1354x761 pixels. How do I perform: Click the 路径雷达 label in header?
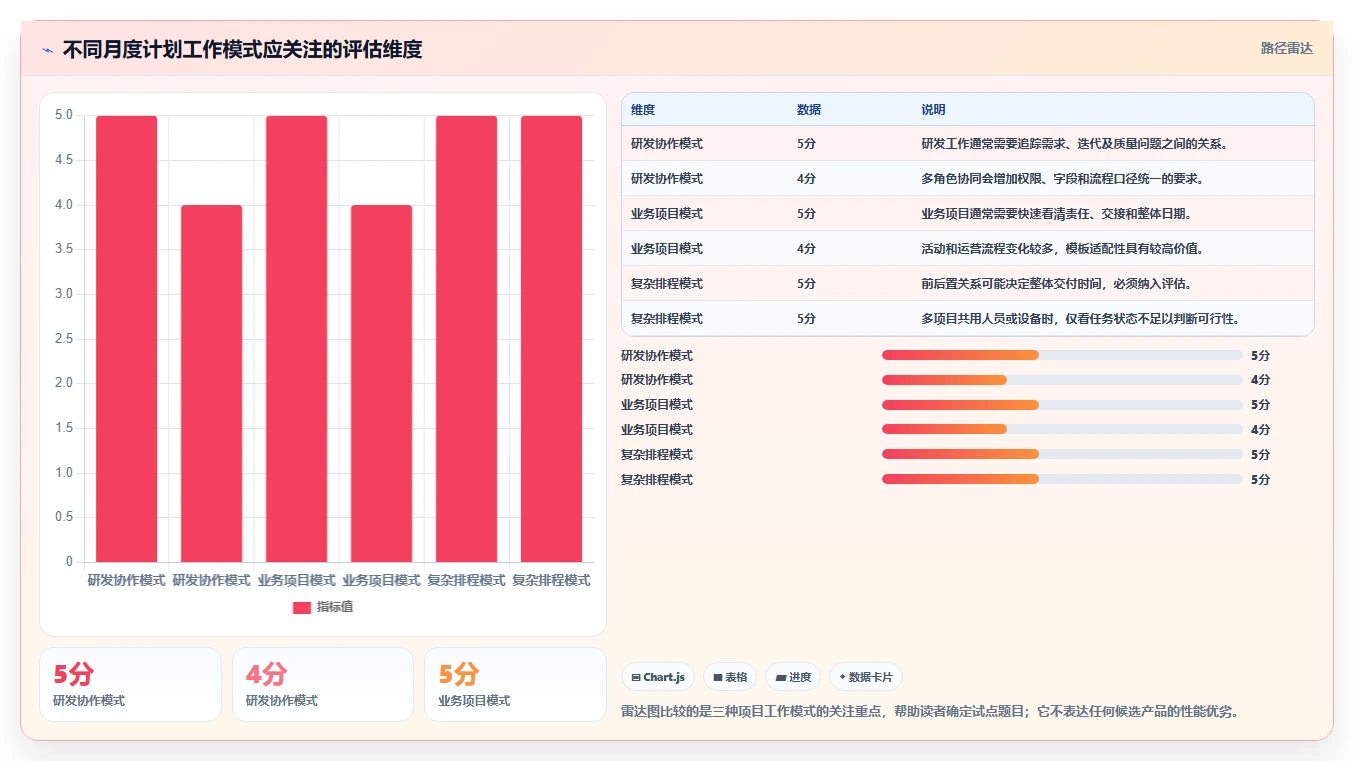1286,48
